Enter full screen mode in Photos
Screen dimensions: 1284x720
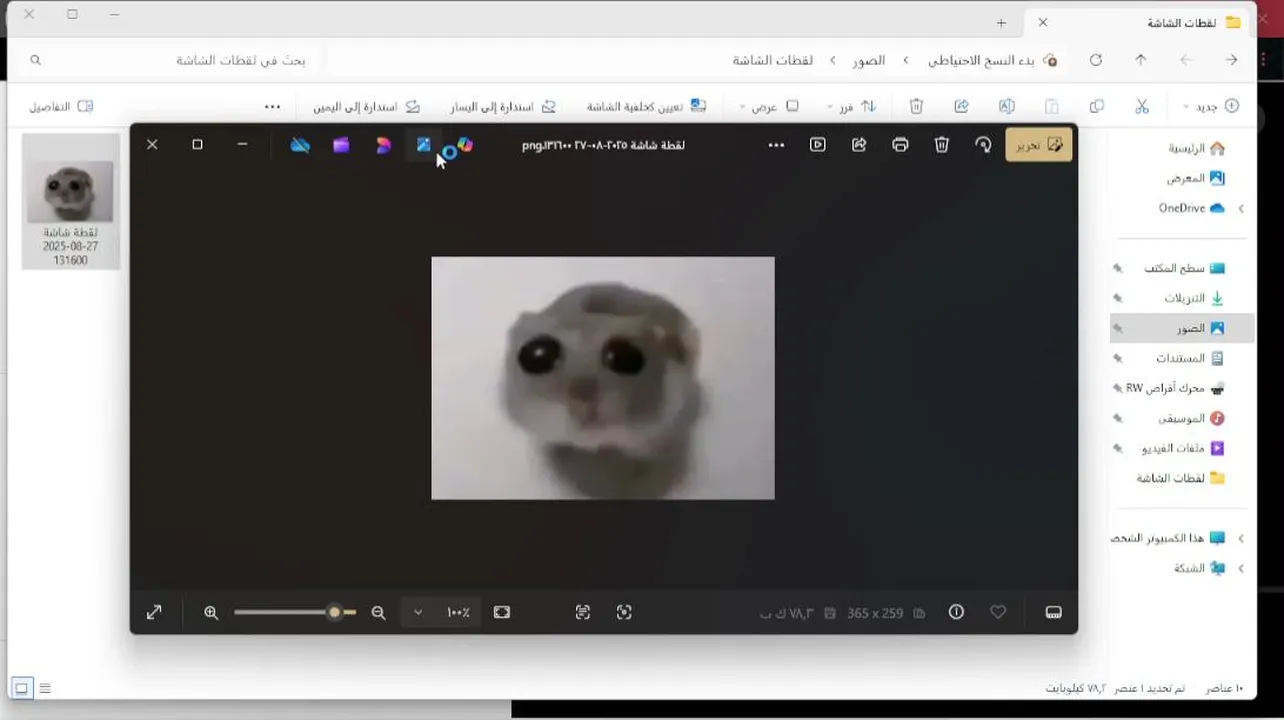[x=154, y=612]
